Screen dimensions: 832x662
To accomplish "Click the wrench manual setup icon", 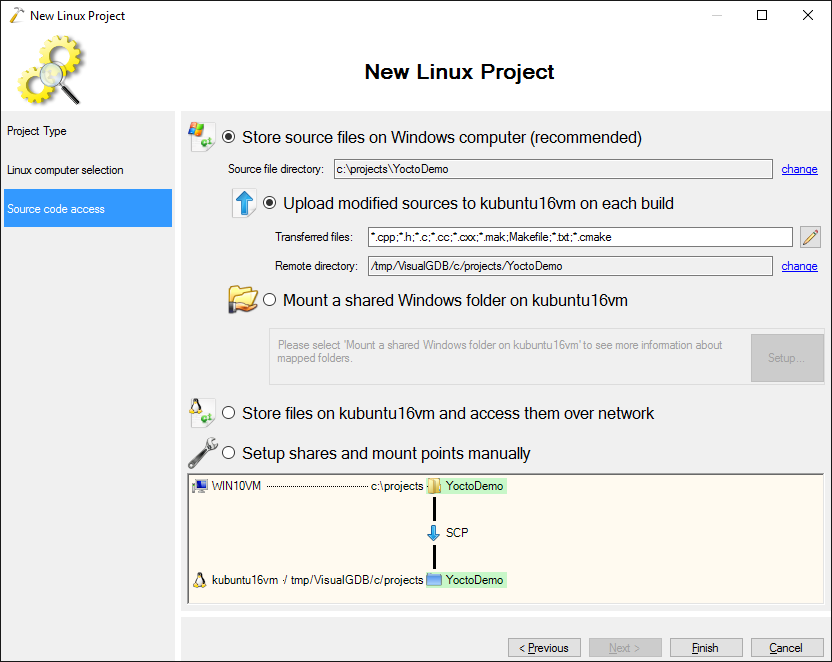I will pos(203,454).
